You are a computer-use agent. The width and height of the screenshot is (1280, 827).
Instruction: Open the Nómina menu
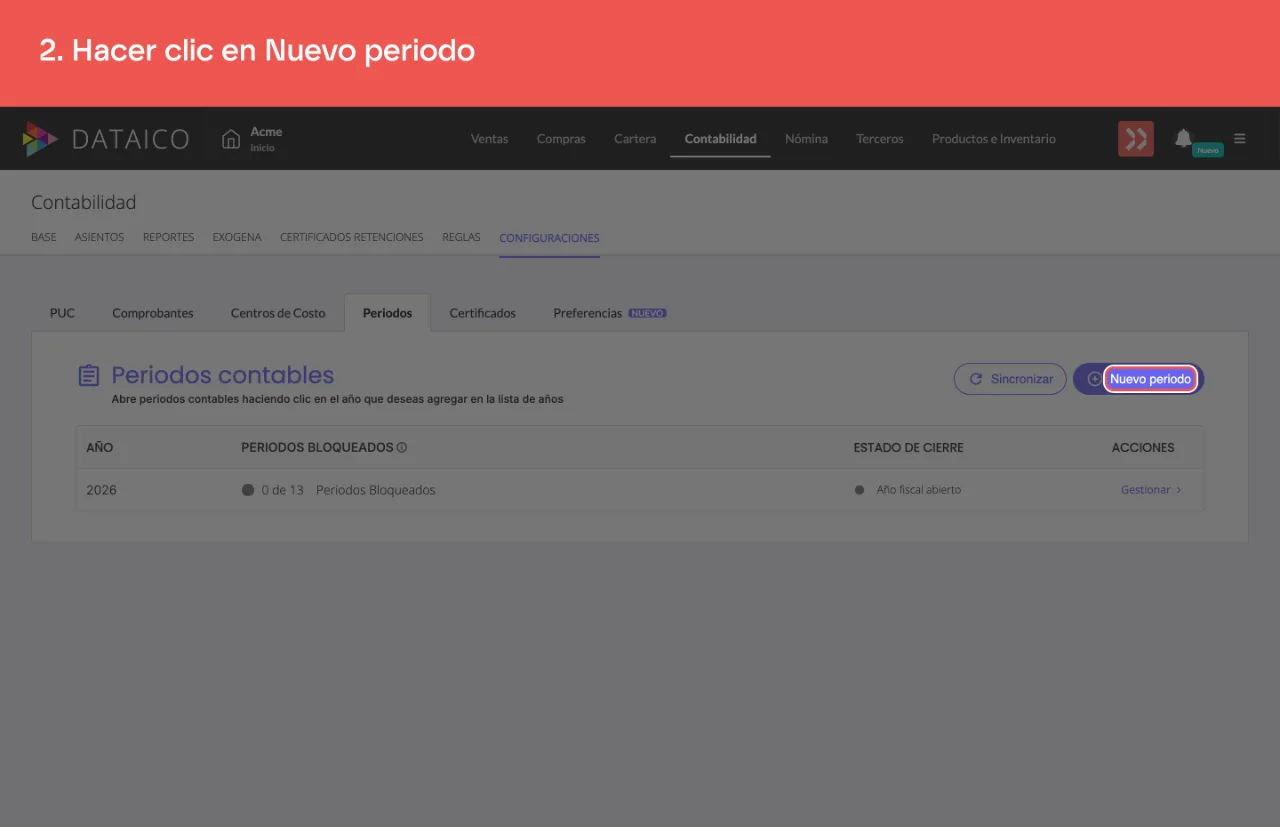pyautogui.click(x=806, y=139)
